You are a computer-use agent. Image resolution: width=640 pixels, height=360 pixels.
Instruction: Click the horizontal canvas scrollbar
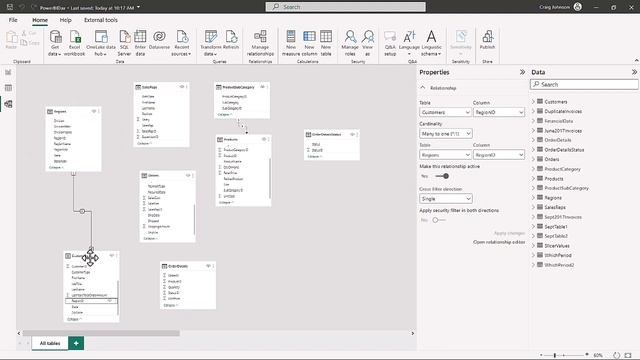coord(101,333)
